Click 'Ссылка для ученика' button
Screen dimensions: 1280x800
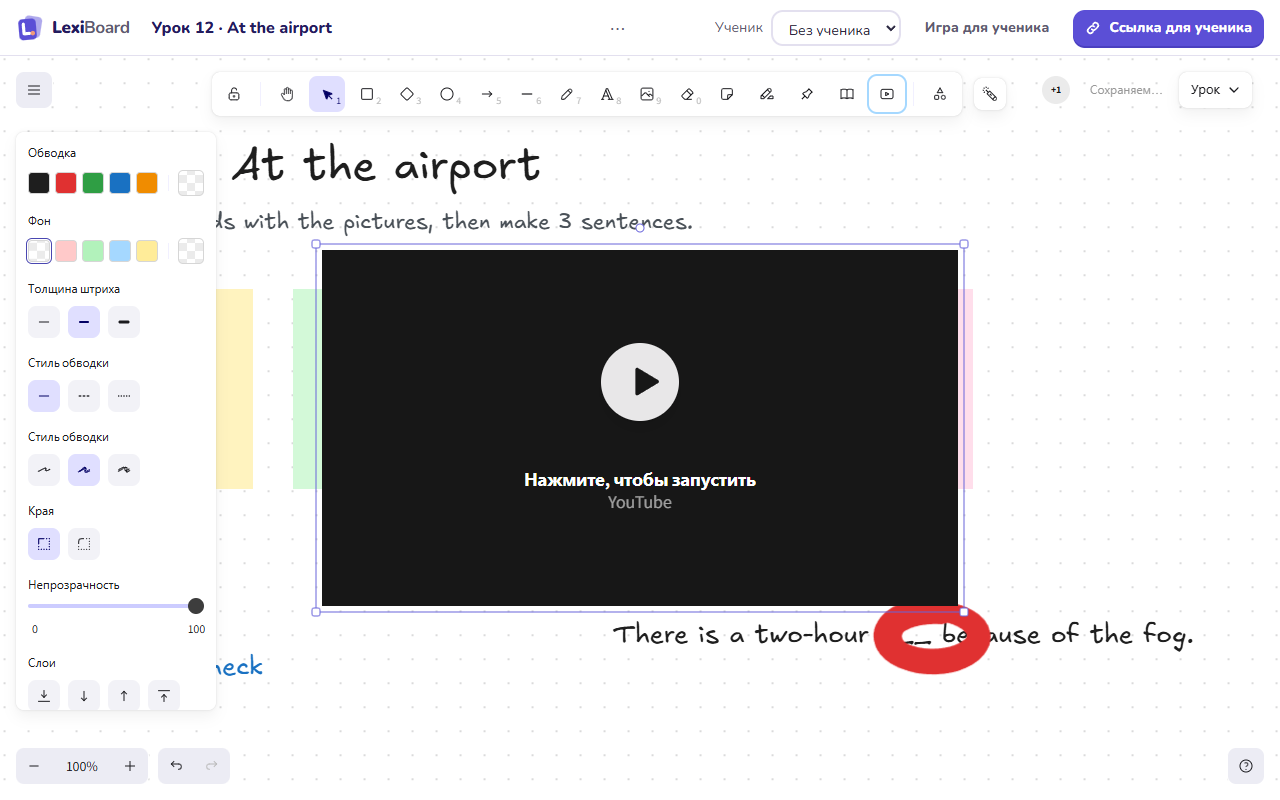1168,28
